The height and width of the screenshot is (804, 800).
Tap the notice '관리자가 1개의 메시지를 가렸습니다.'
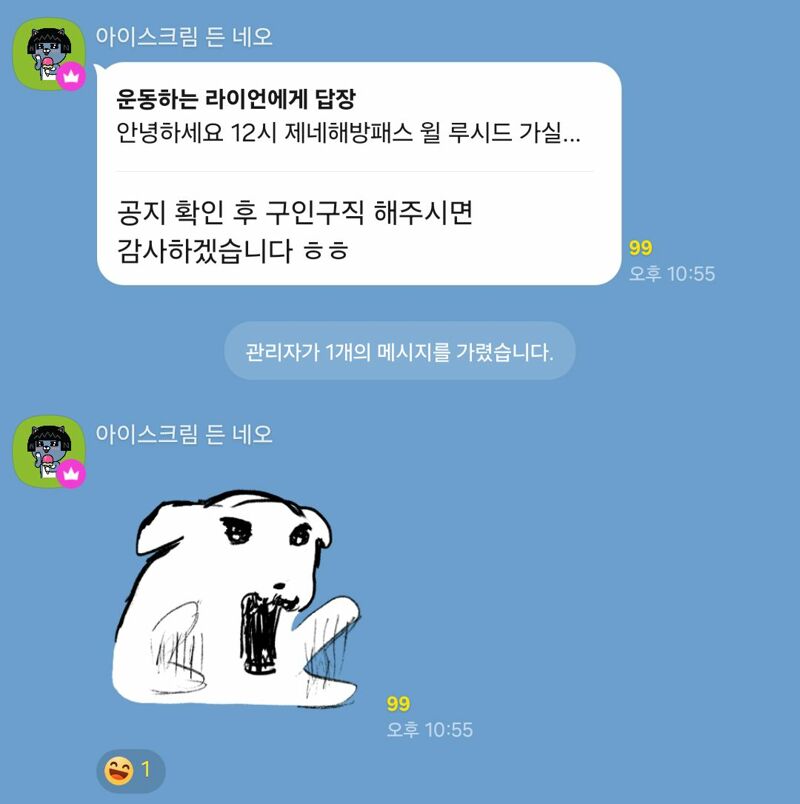(400, 351)
